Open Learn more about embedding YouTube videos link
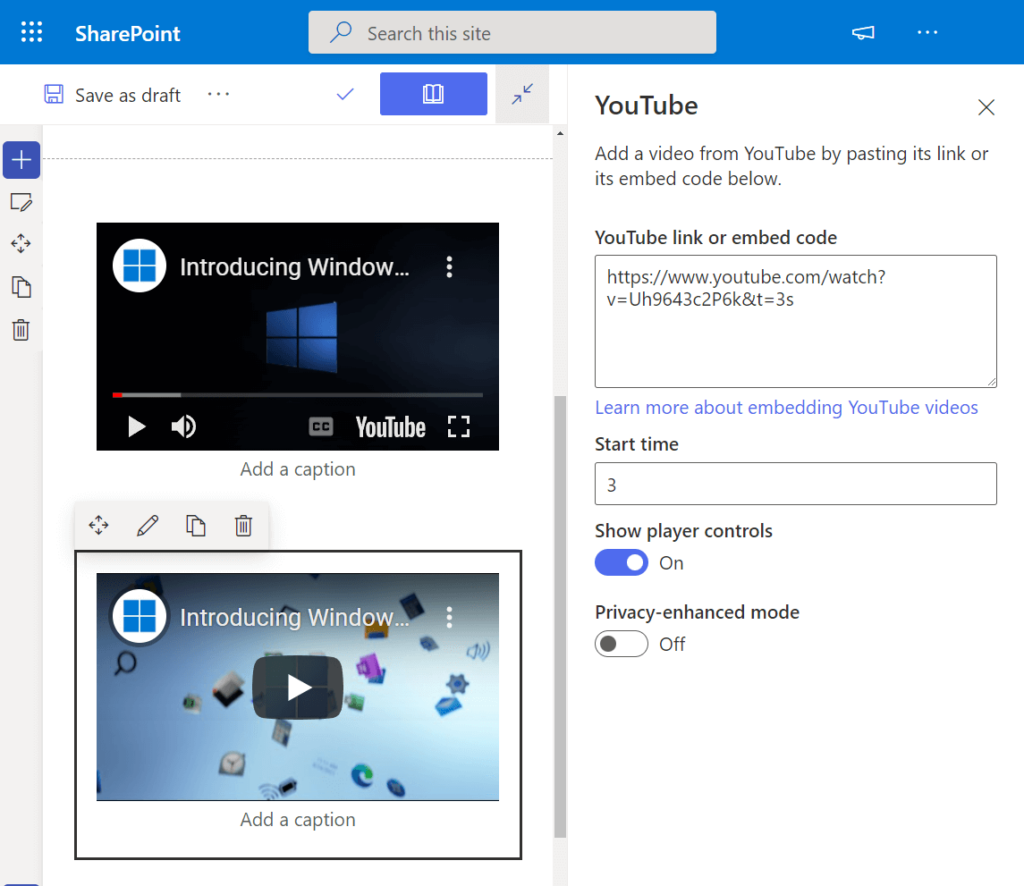This screenshot has height=886, width=1024. (786, 407)
